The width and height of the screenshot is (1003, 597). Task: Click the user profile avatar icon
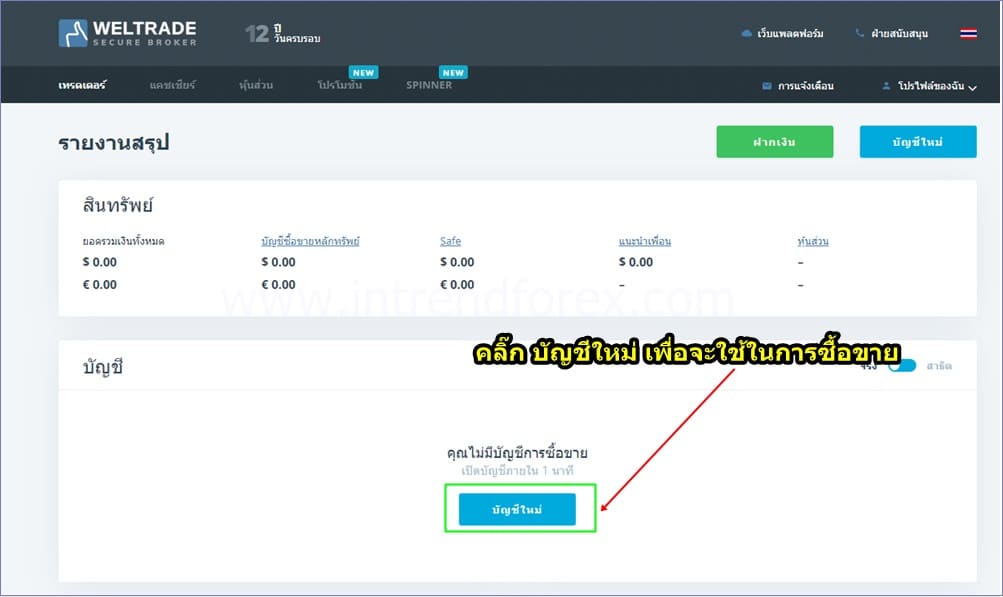click(x=886, y=86)
